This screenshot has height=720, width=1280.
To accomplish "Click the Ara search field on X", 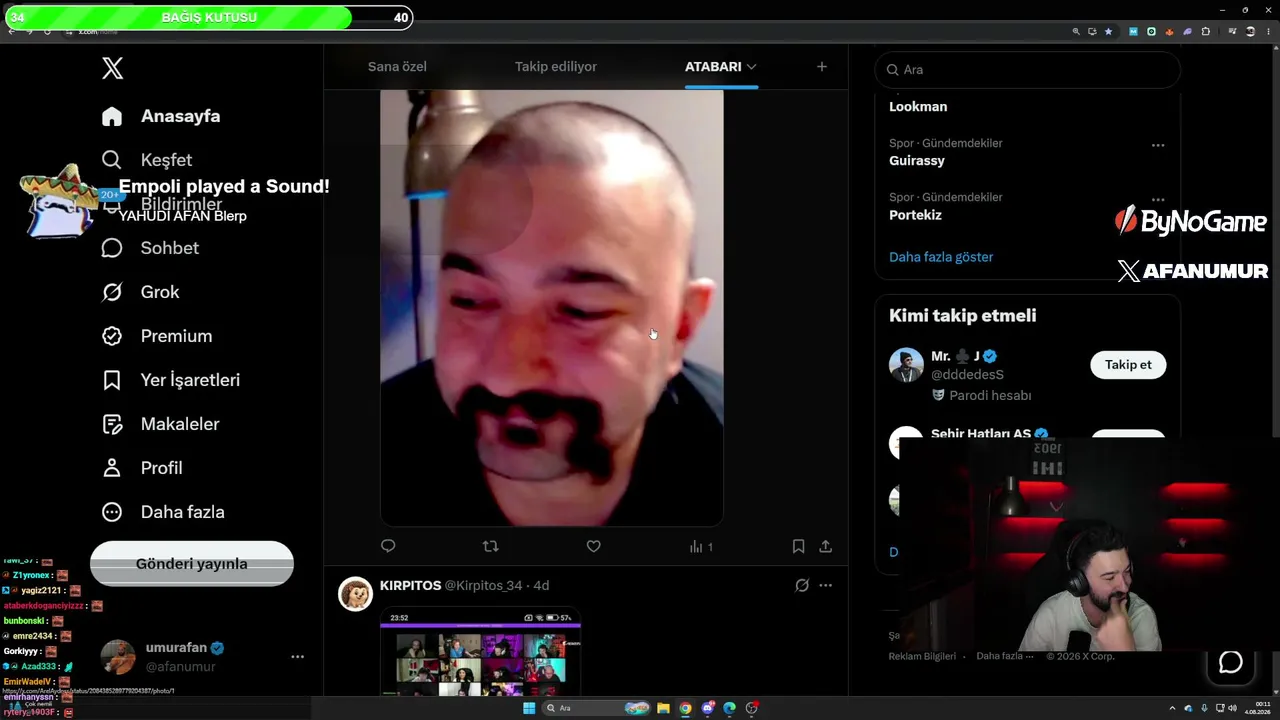I will click(1028, 70).
